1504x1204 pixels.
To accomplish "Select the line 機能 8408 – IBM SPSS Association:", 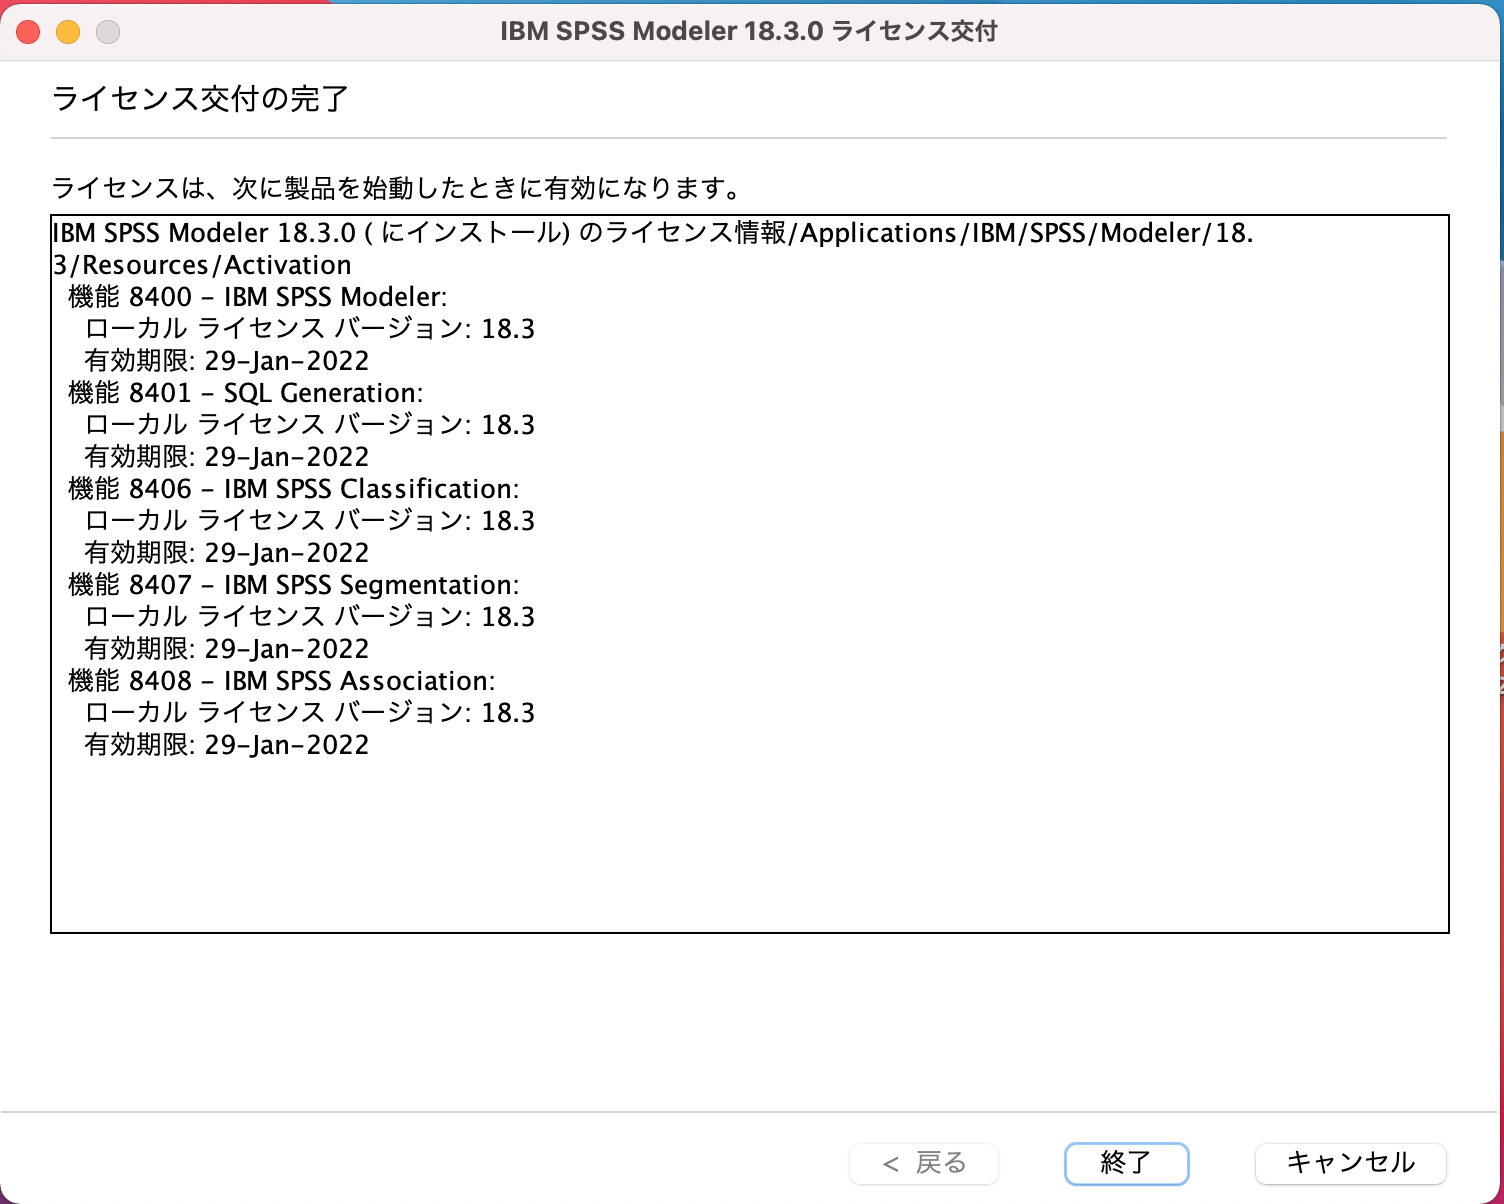I will pos(282,681).
